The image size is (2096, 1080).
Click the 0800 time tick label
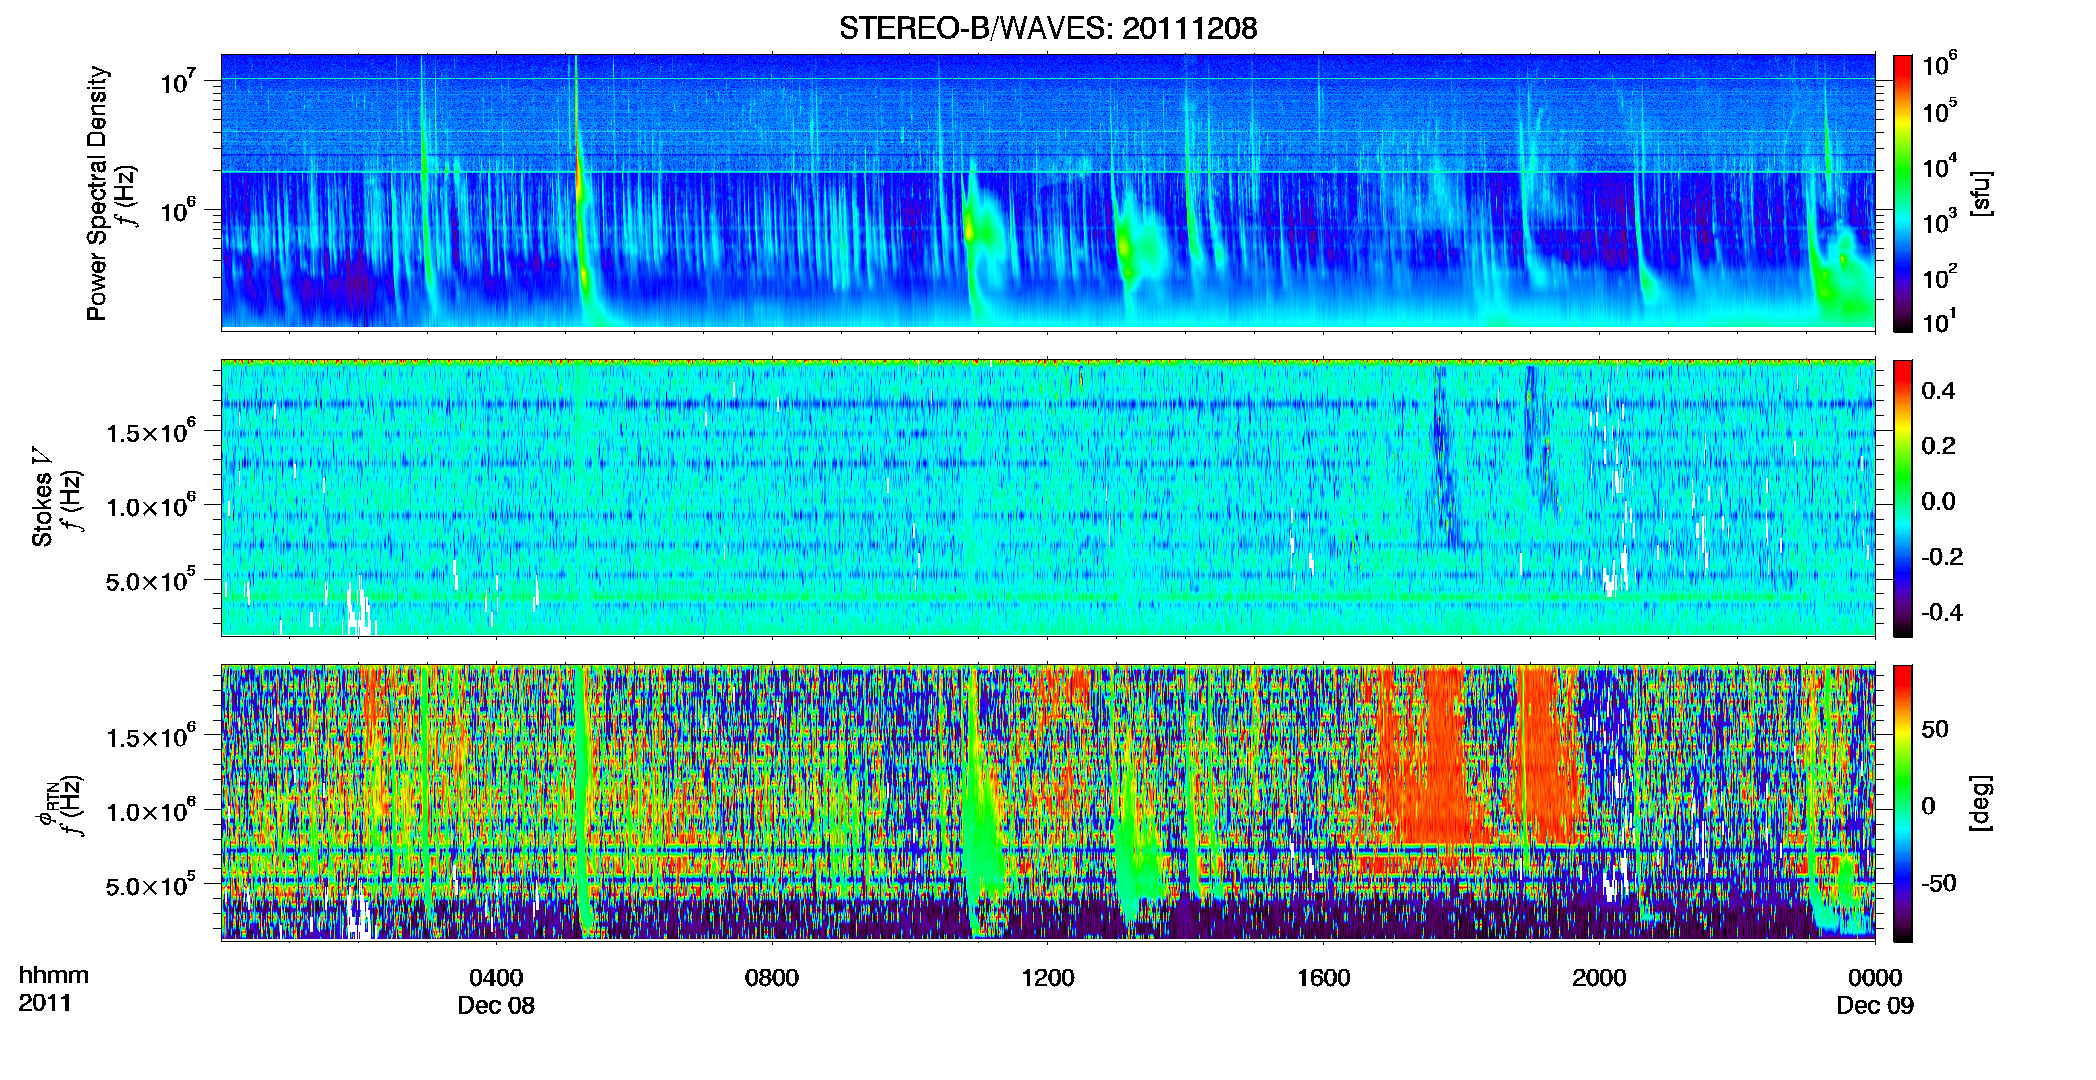(772, 977)
